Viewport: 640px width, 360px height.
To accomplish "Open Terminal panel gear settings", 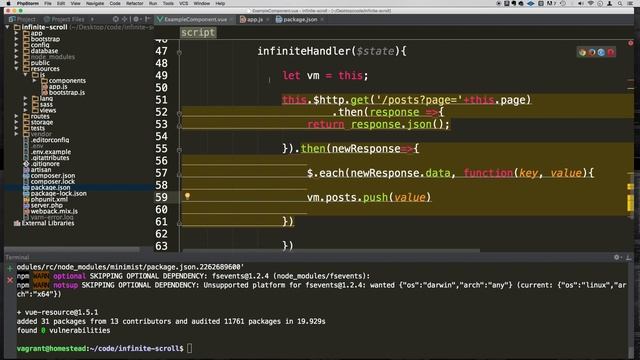I will 617,257.
